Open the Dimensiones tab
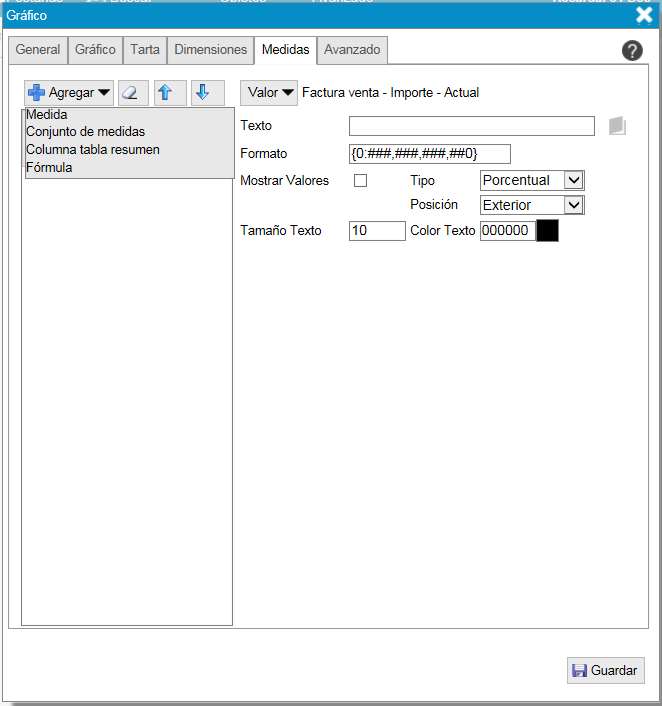This screenshot has height=706, width=662. tap(210, 50)
